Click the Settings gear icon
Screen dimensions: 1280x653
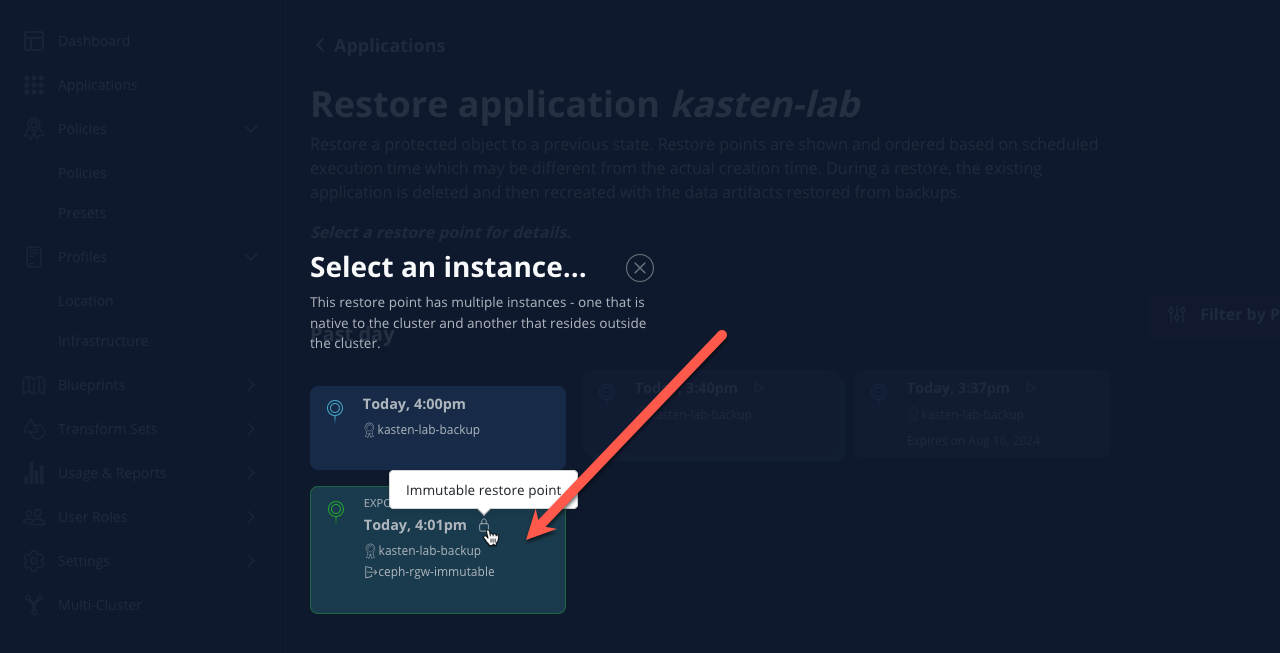[x=34, y=561]
